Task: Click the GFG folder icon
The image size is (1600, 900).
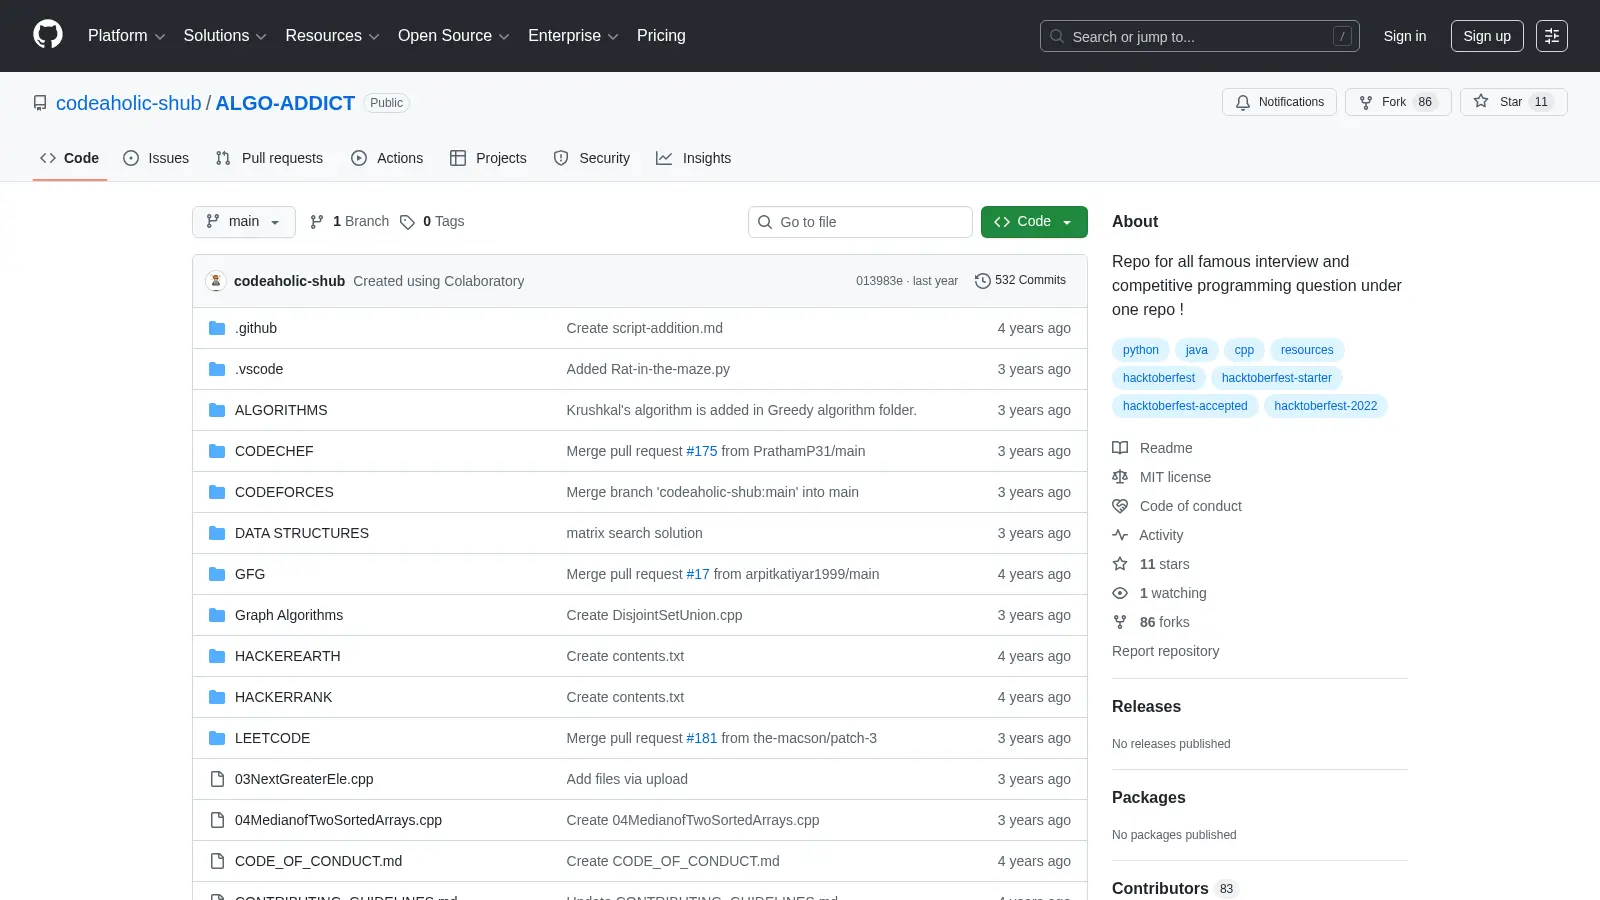Action: (217, 574)
